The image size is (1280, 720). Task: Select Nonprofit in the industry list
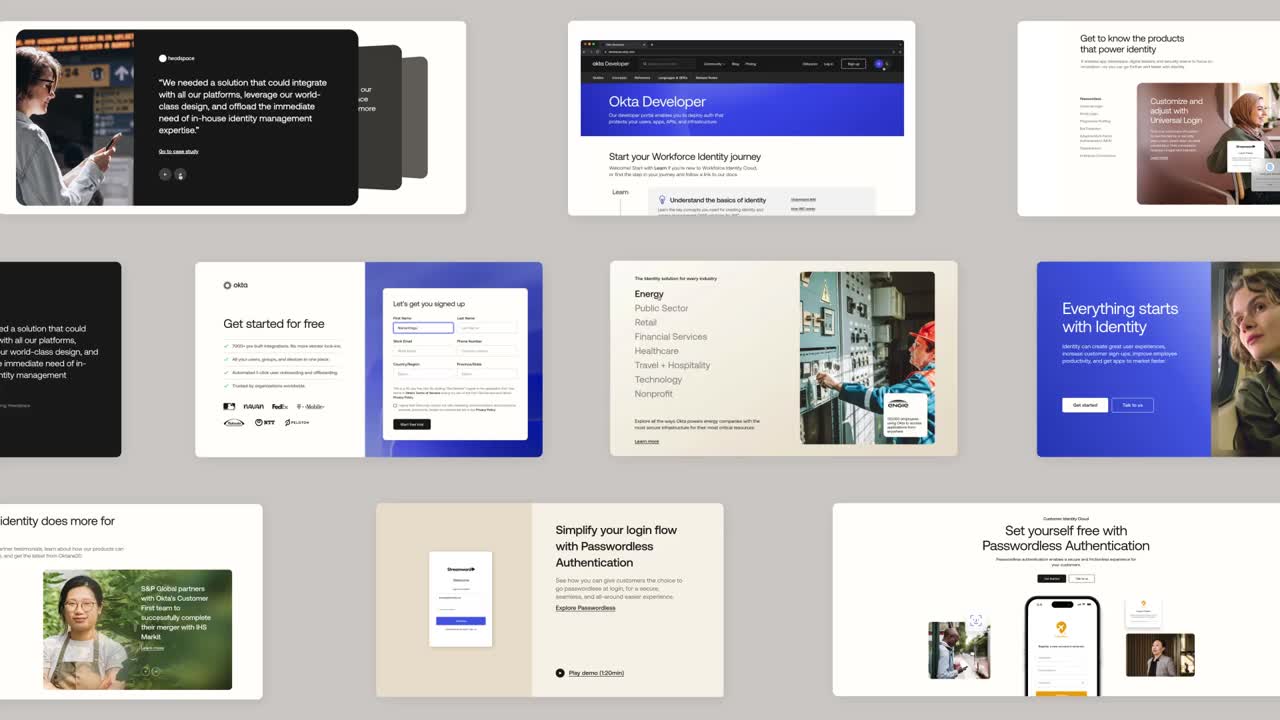[654, 394]
